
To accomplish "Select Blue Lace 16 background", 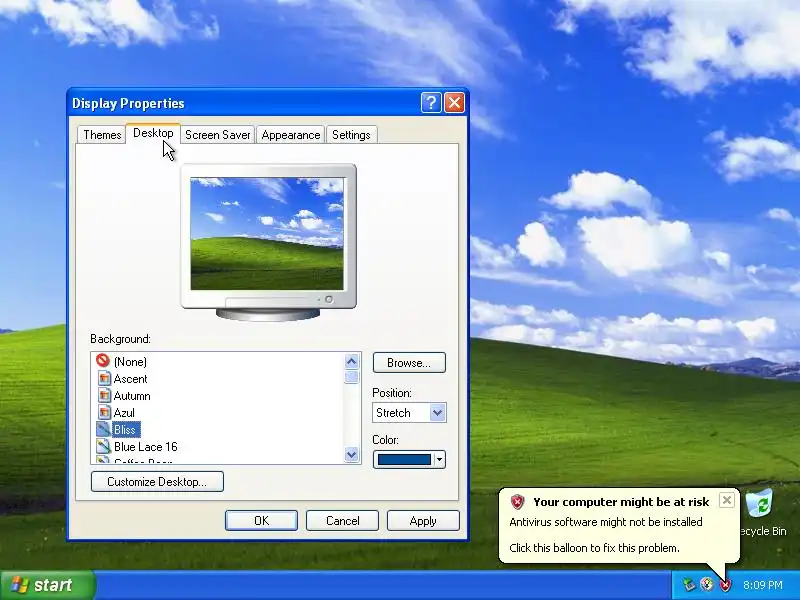I will point(145,447).
